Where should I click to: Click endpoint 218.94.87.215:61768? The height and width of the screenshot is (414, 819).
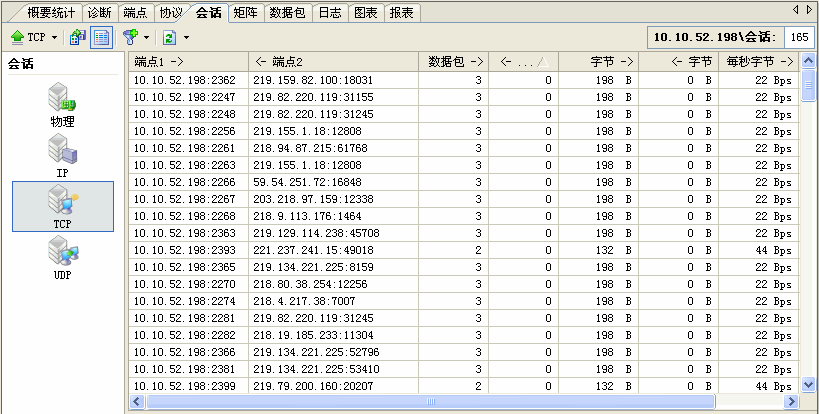311,148
